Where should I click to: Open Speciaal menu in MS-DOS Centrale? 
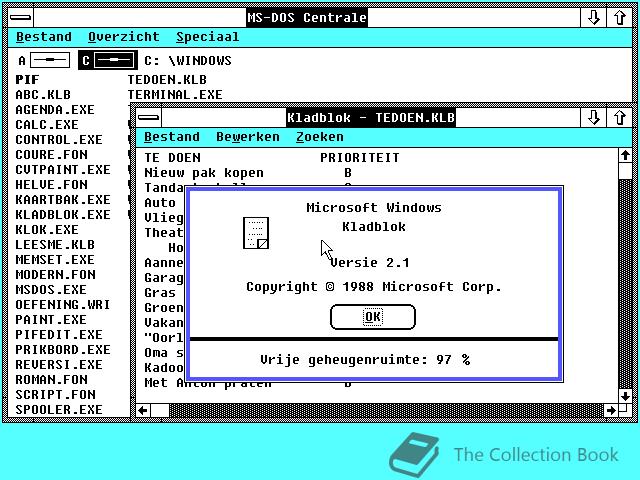pyautogui.click(x=207, y=37)
